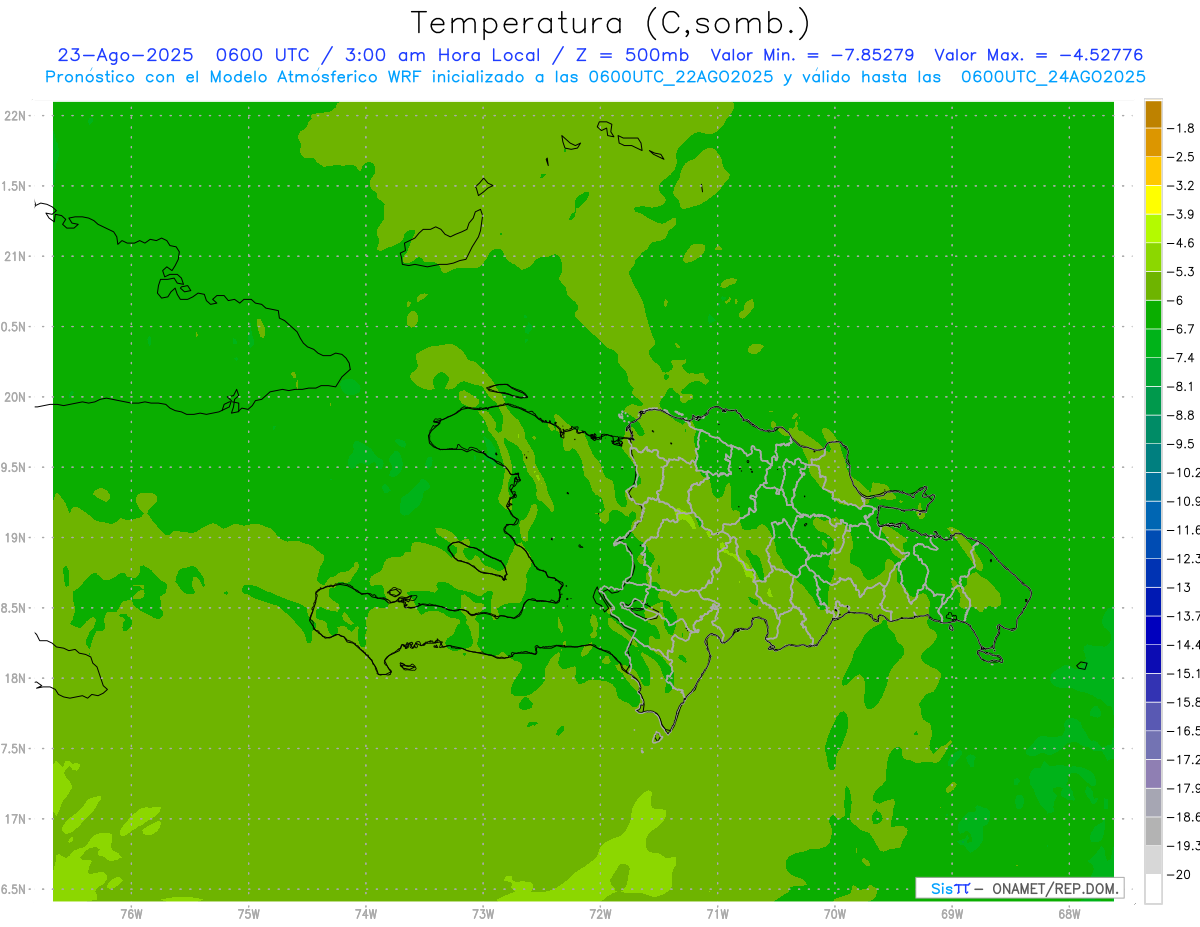Pick the gray swatch between -18.6 and -19.3

[x=1153, y=831]
